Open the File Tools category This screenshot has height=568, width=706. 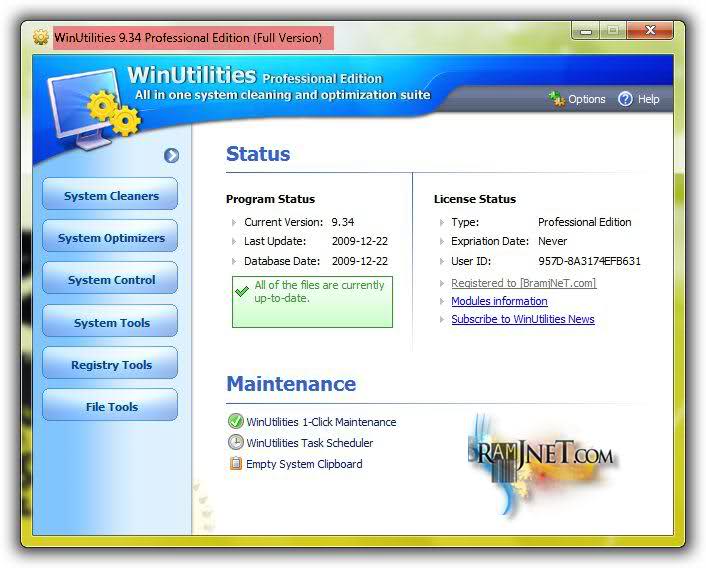click(110, 405)
